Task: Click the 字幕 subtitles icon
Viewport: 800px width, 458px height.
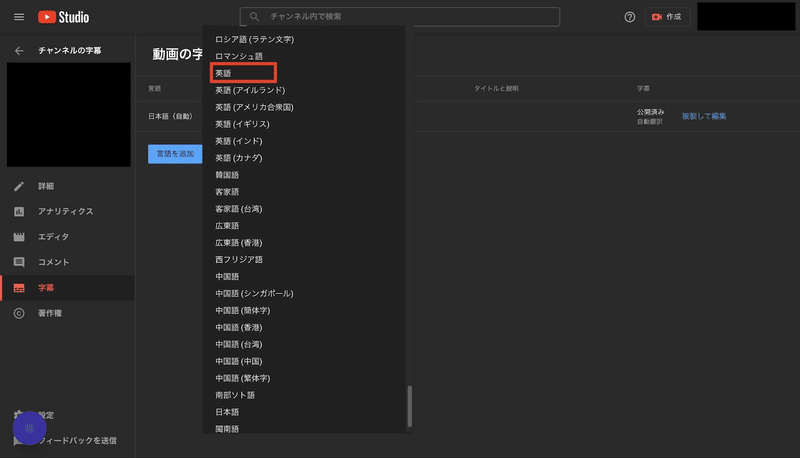Action: pyautogui.click(x=19, y=288)
